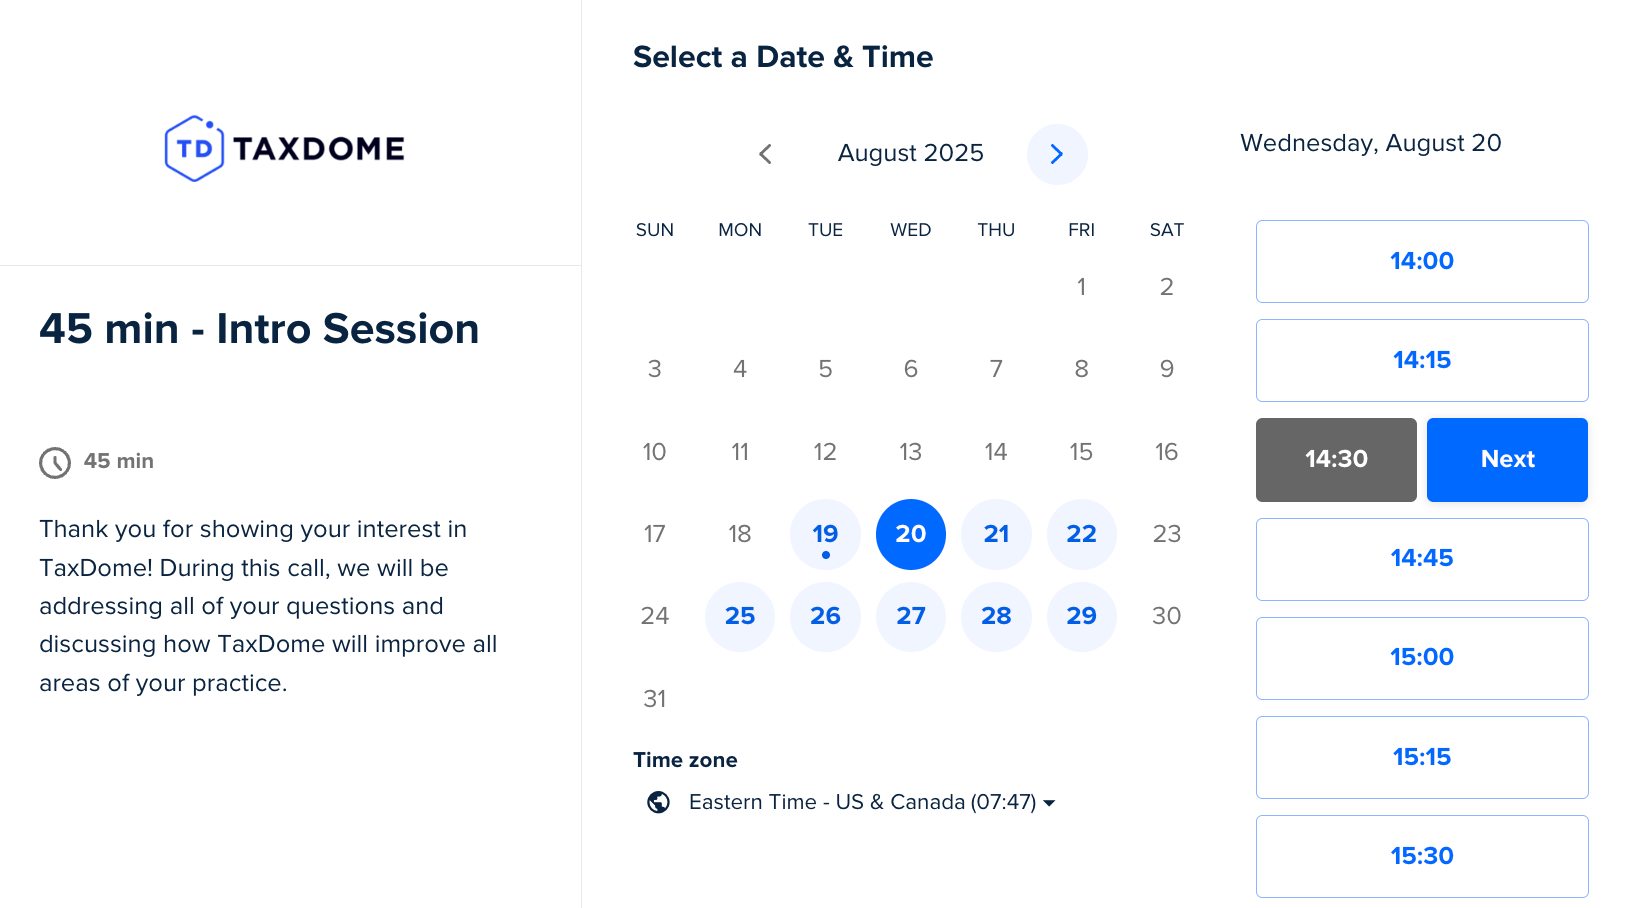Choose the 15:30 time slot

tap(1421, 856)
